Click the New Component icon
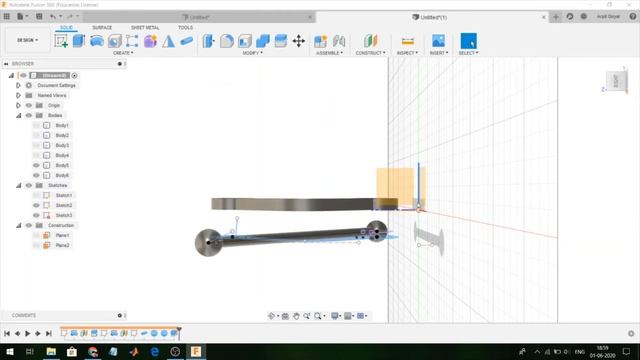The image size is (640, 360). click(x=320, y=41)
